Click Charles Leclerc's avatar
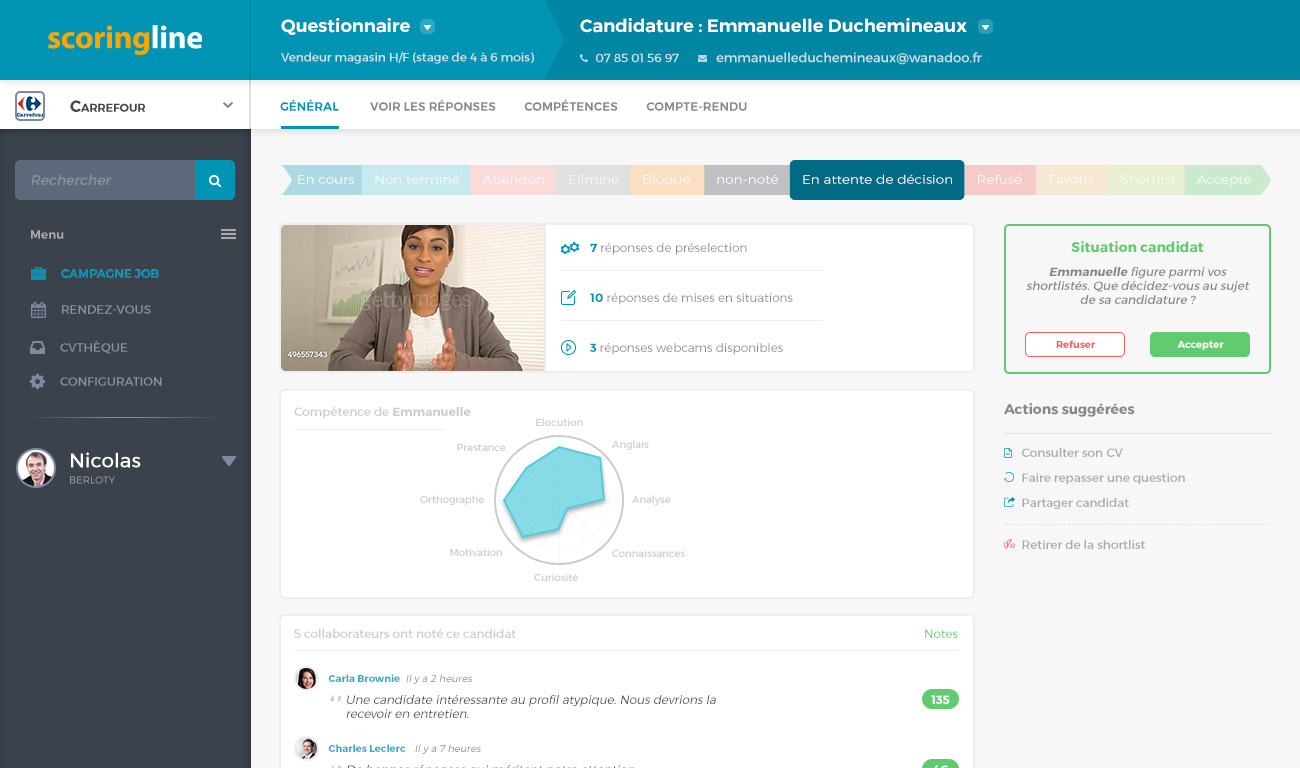Image resolution: width=1300 pixels, height=768 pixels. [307, 748]
